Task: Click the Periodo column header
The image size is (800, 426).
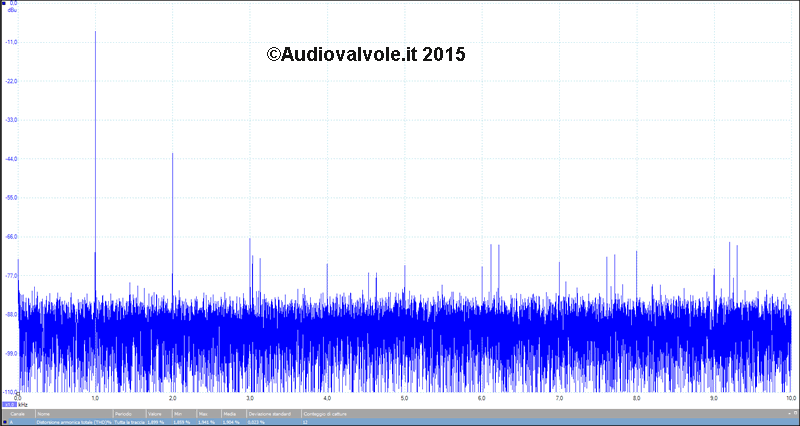Action: pyautogui.click(x=130, y=414)
